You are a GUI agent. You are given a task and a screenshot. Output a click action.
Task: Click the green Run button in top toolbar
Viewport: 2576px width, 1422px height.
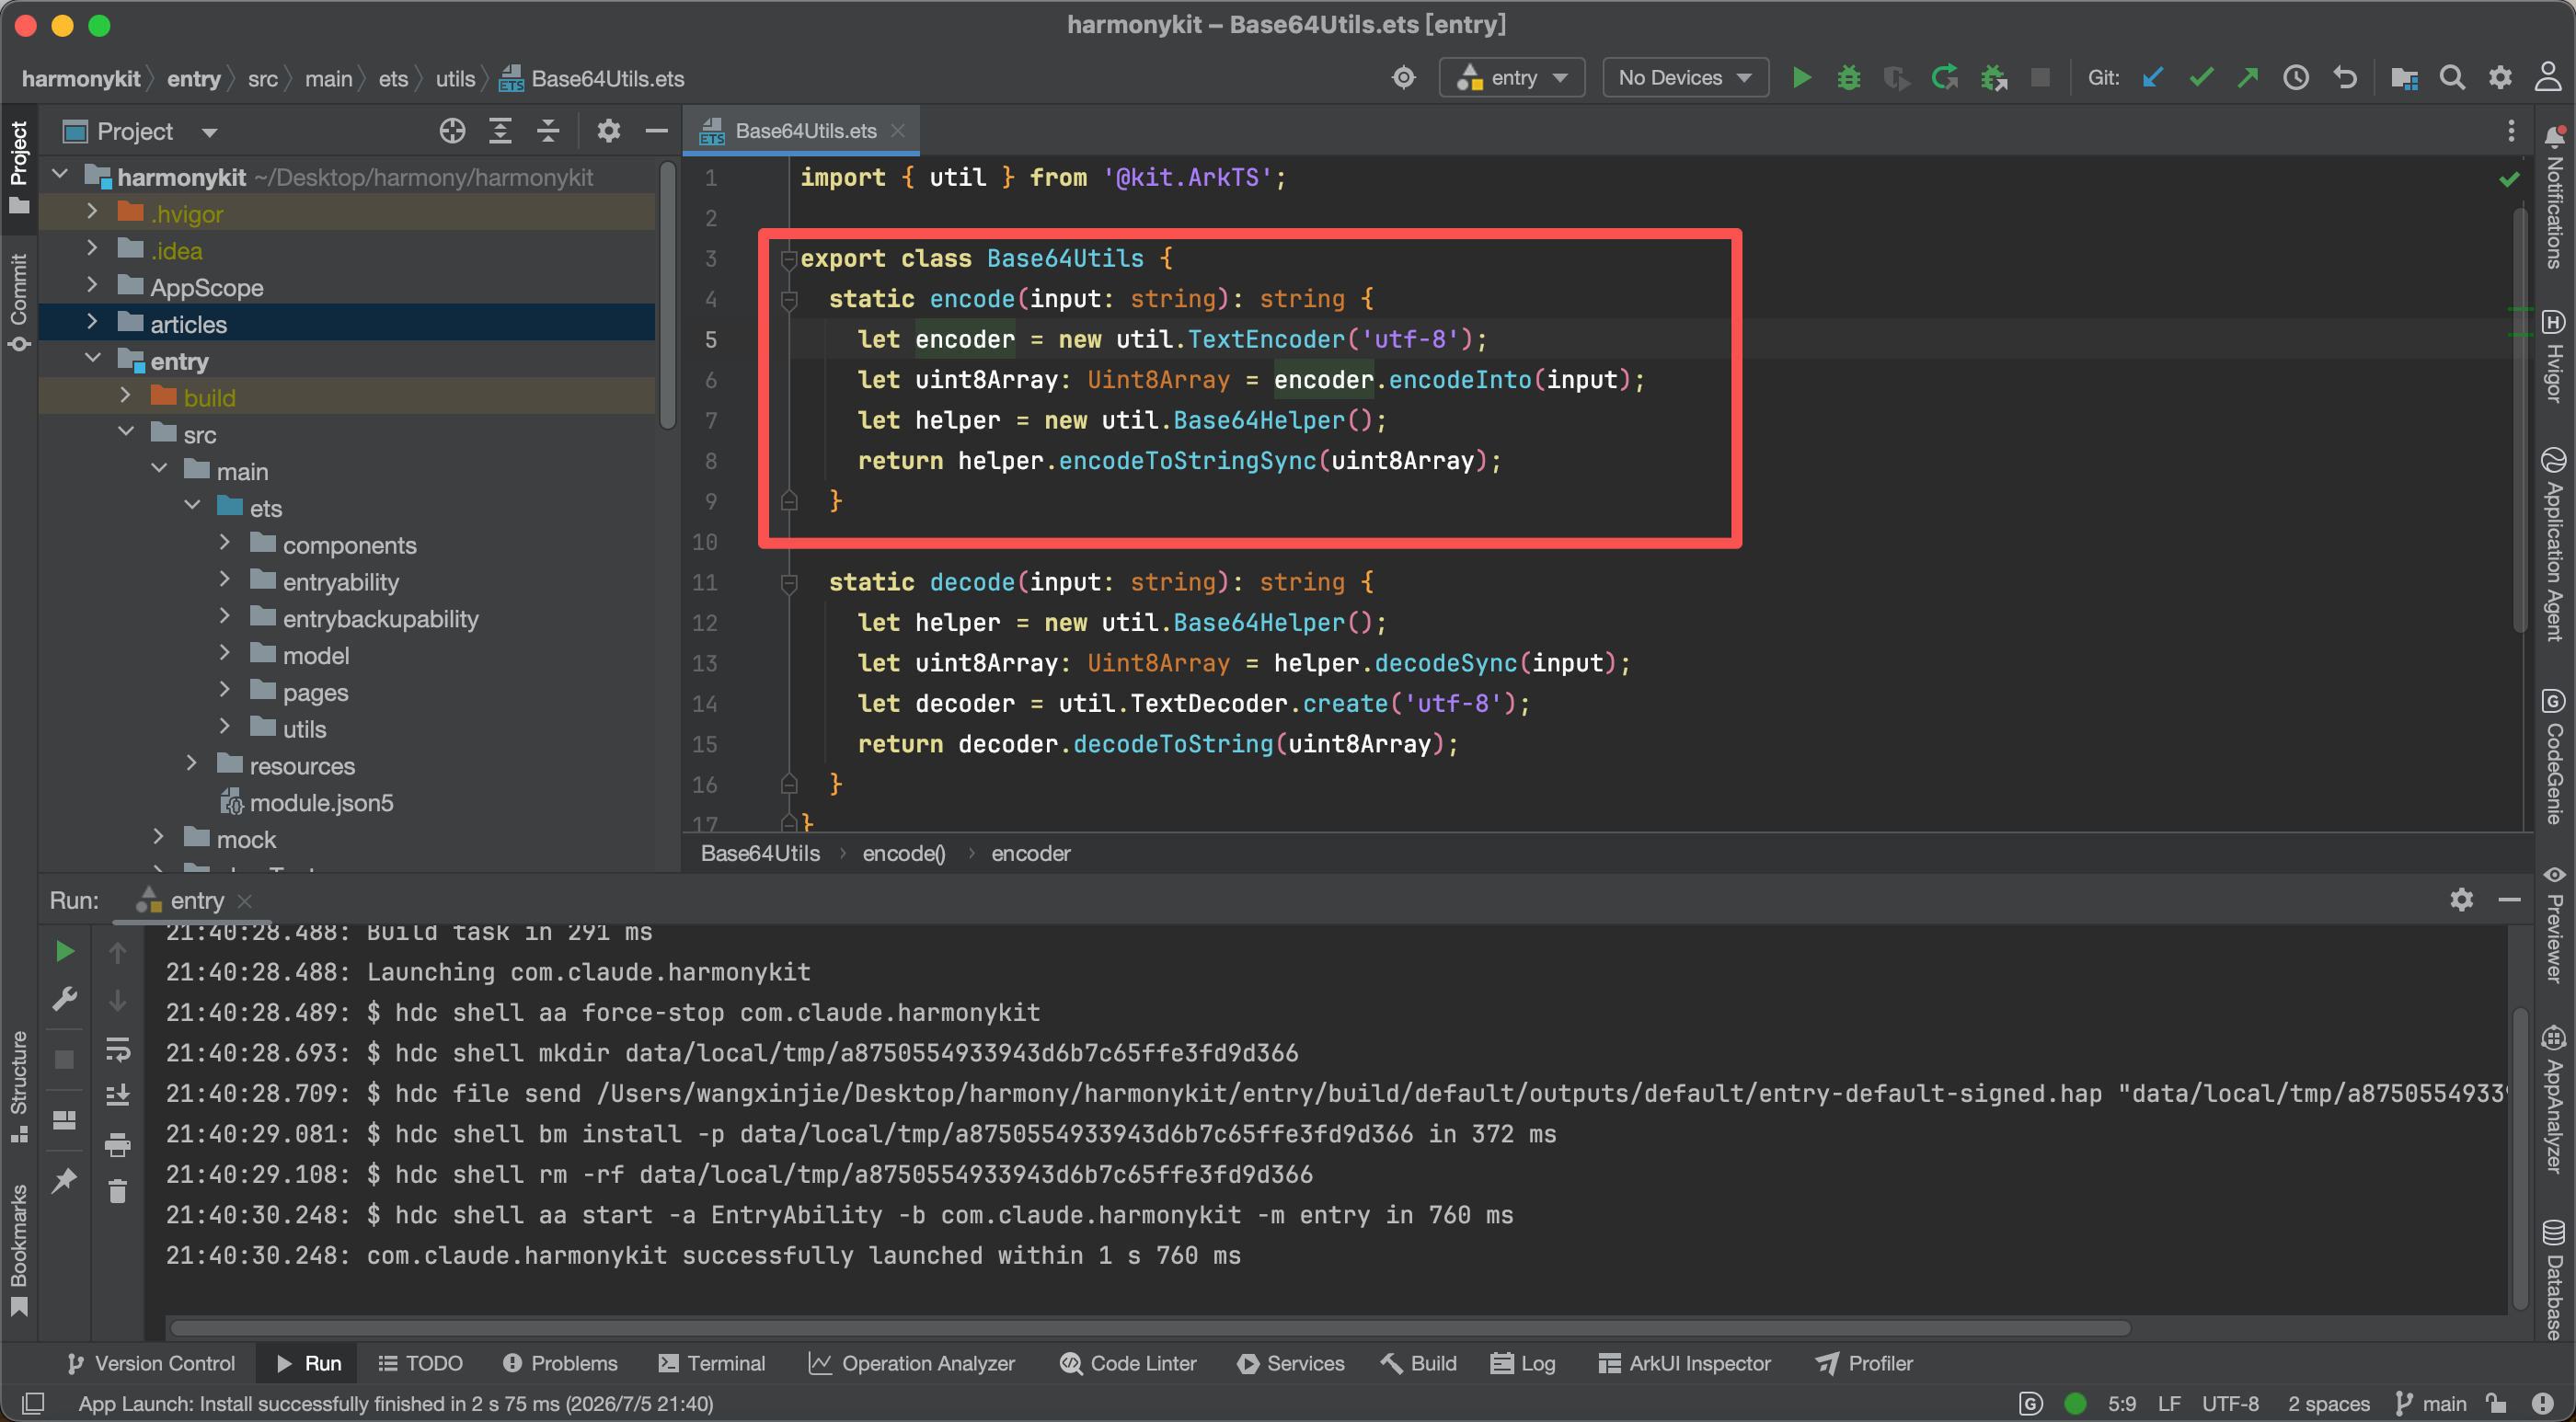1801,78
